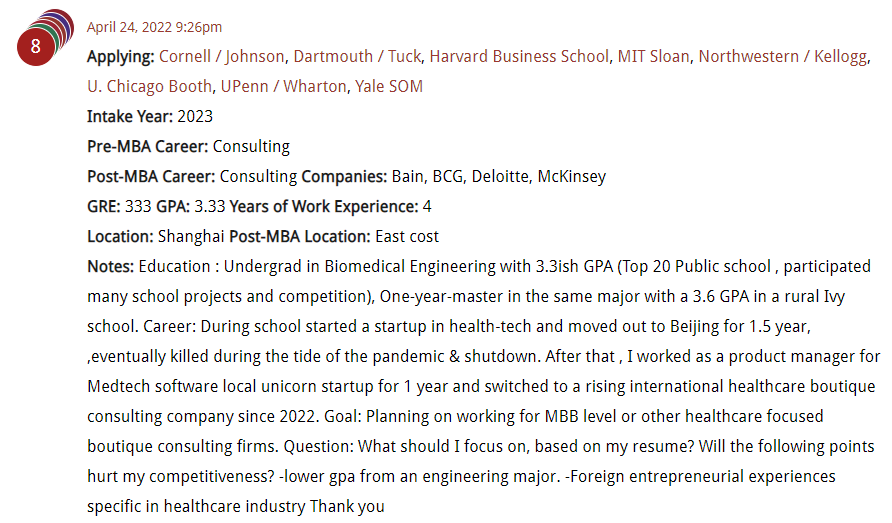Click the Post-MBA Career label
Image resolution: width=892 pixels, height=523 pixels.
(151, 176)
